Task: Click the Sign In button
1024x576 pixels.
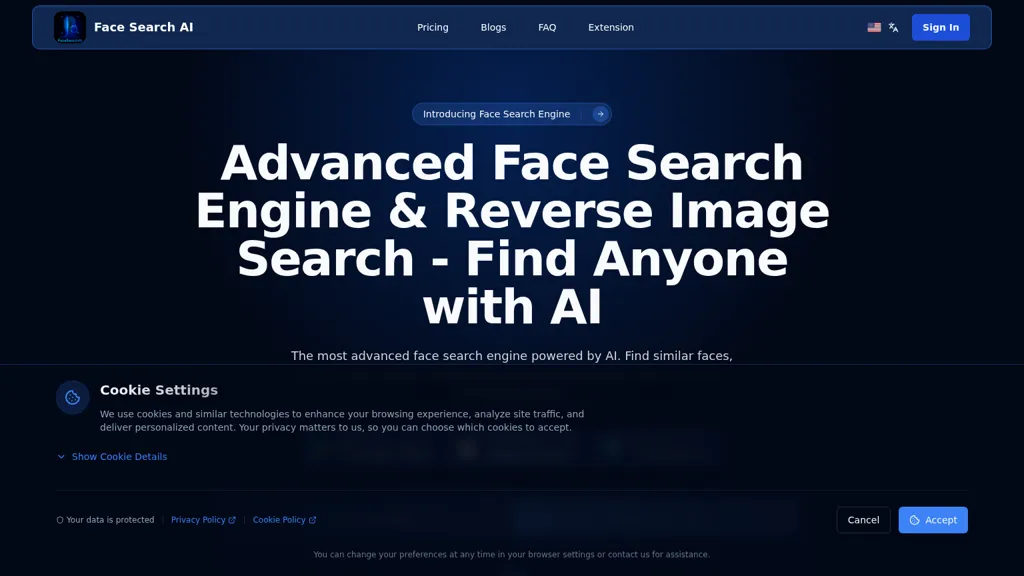Action: tap(940, 27)
